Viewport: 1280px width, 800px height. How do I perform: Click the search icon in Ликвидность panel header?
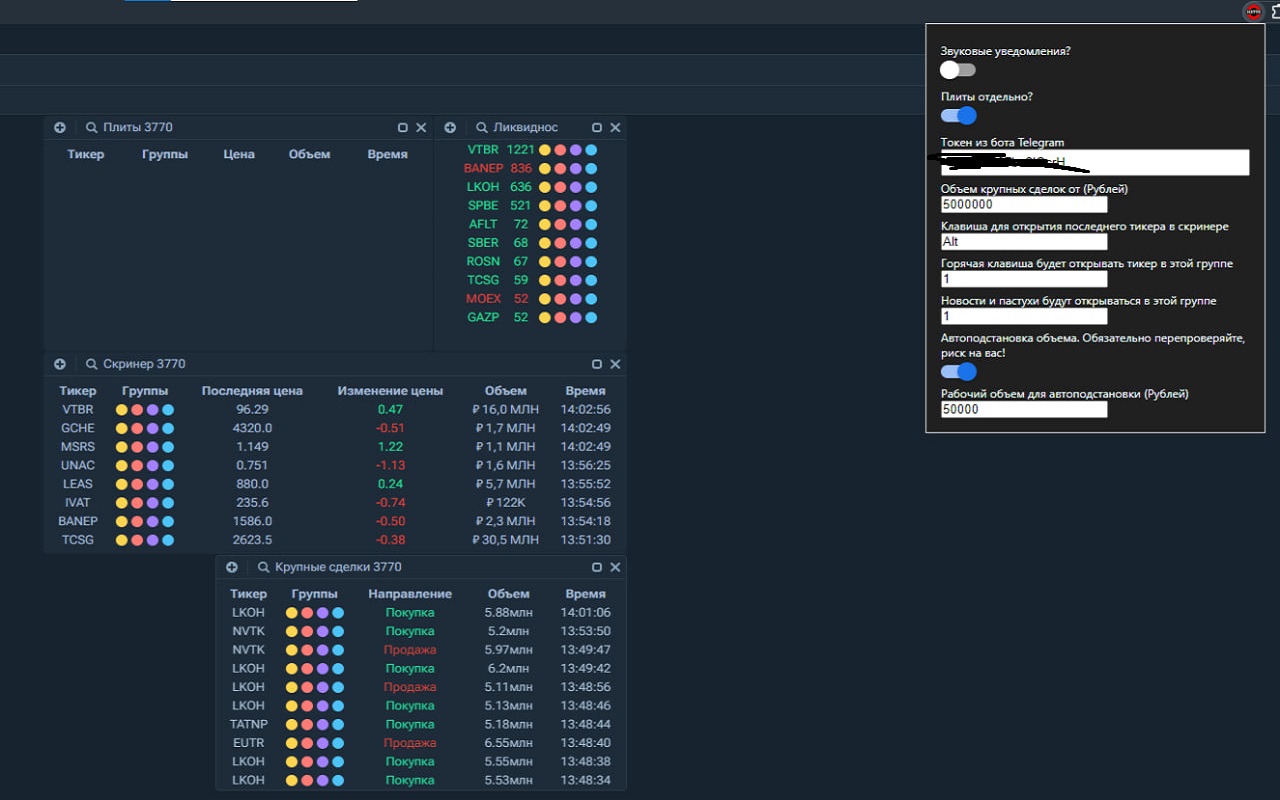[482, 128]
